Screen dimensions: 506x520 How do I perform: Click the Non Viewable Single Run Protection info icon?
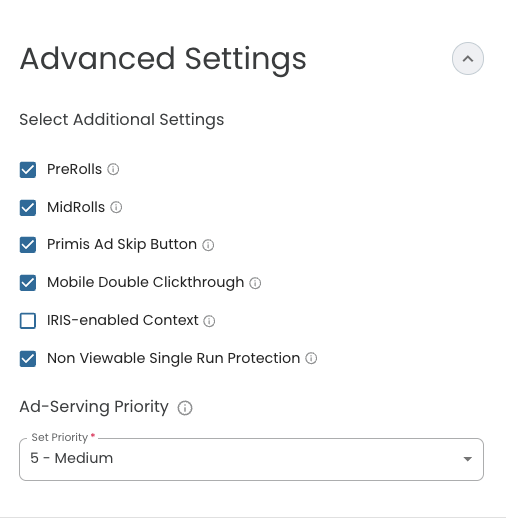311,359
